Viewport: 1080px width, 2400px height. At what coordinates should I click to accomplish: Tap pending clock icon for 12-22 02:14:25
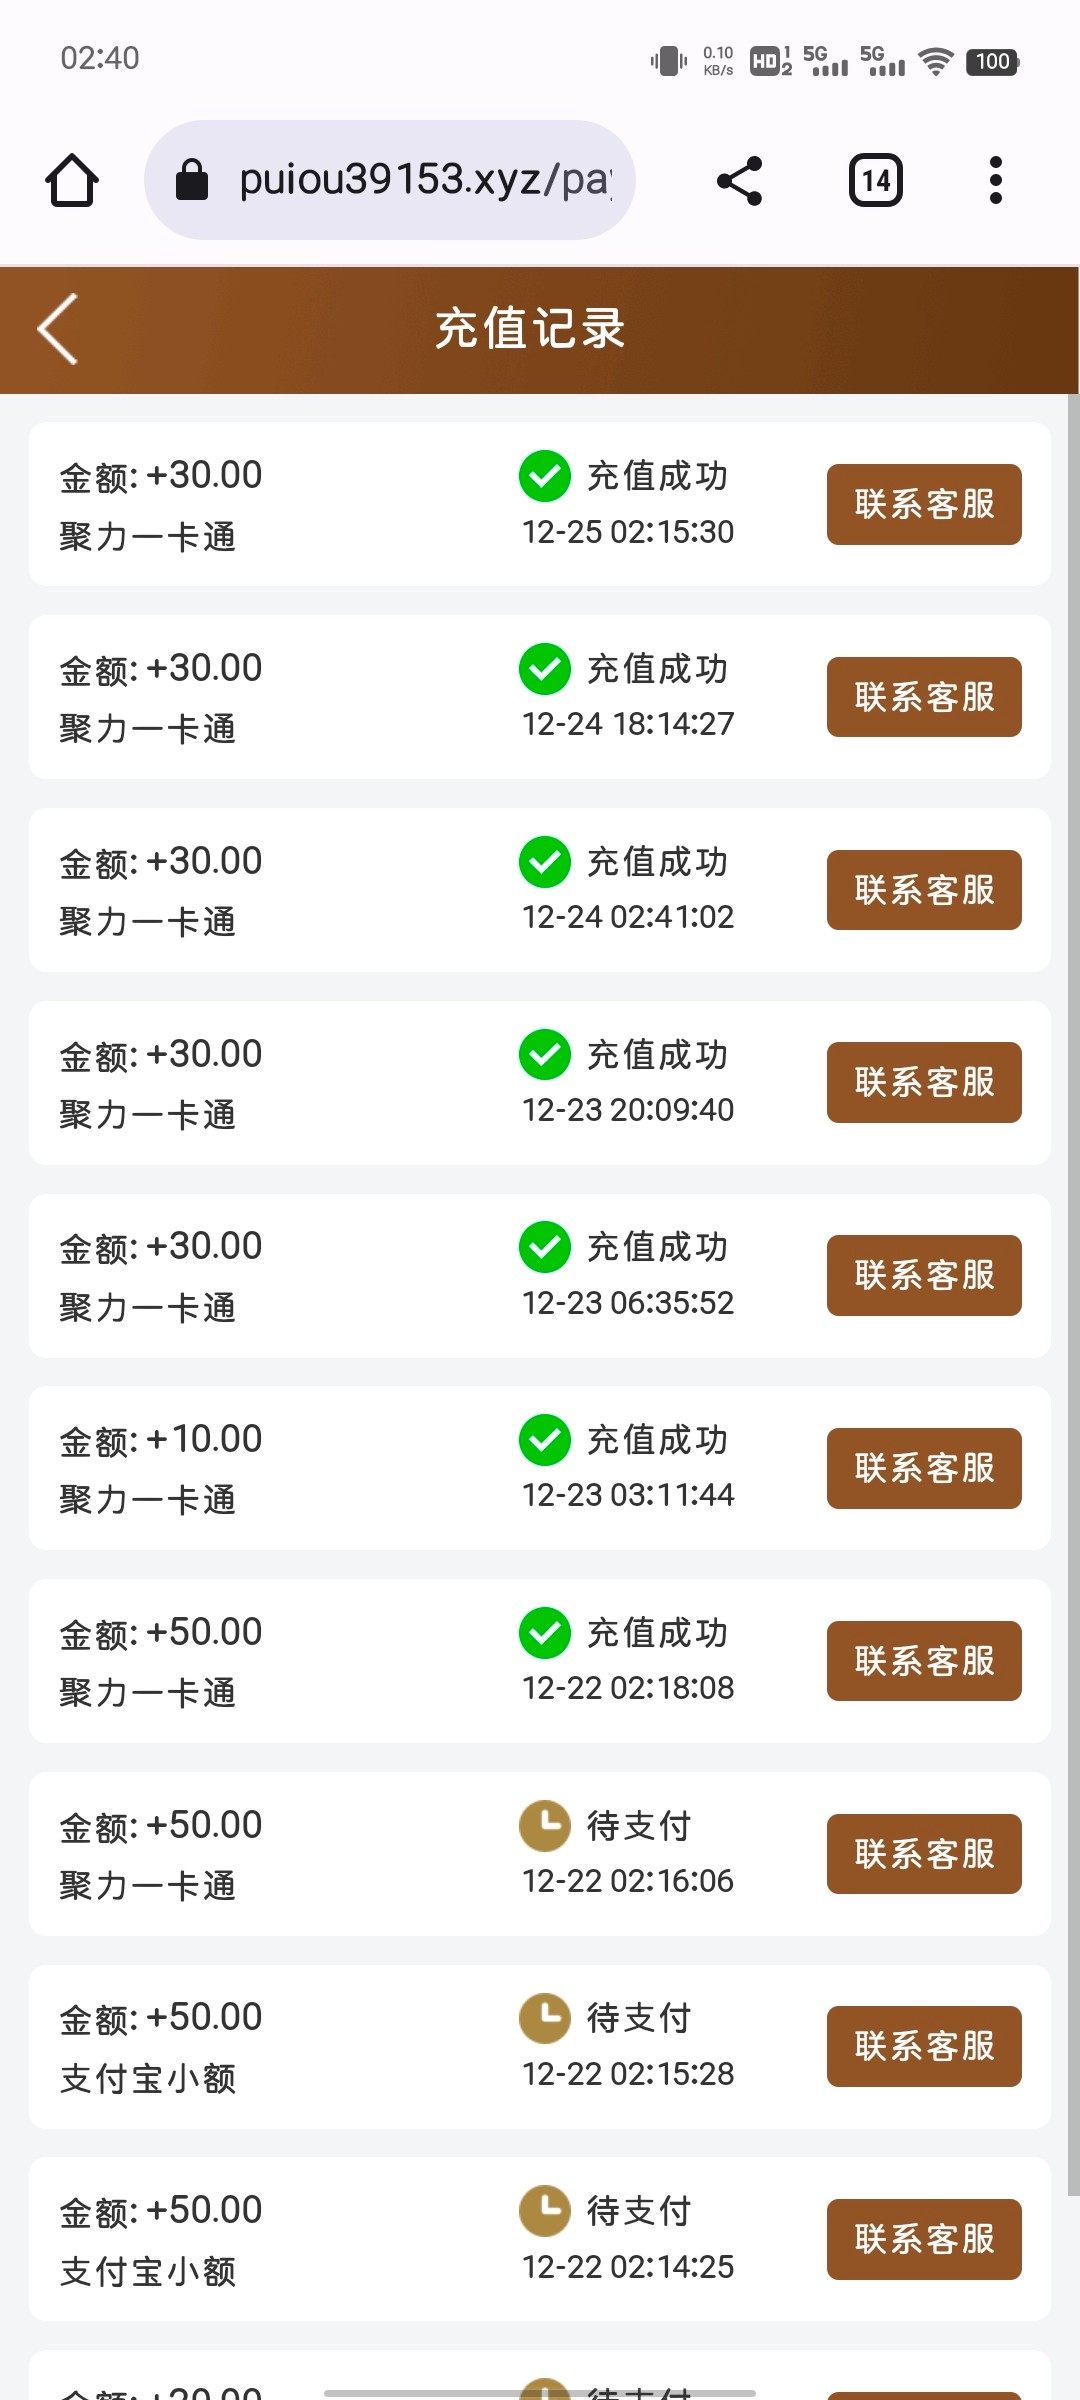tap(545, 2211)
